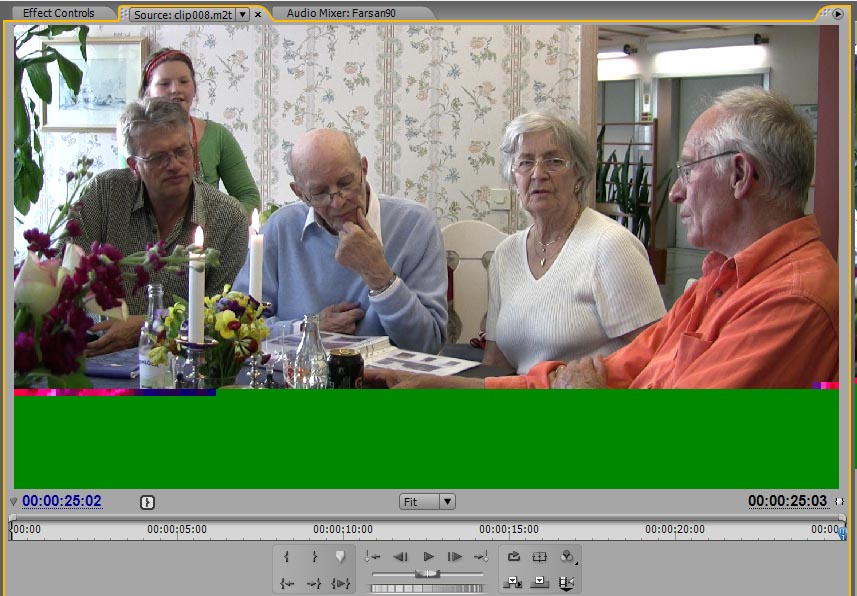The image size is (857, 596).
Task: Click the triangle left of current timecode
Action: coord(14,501)
